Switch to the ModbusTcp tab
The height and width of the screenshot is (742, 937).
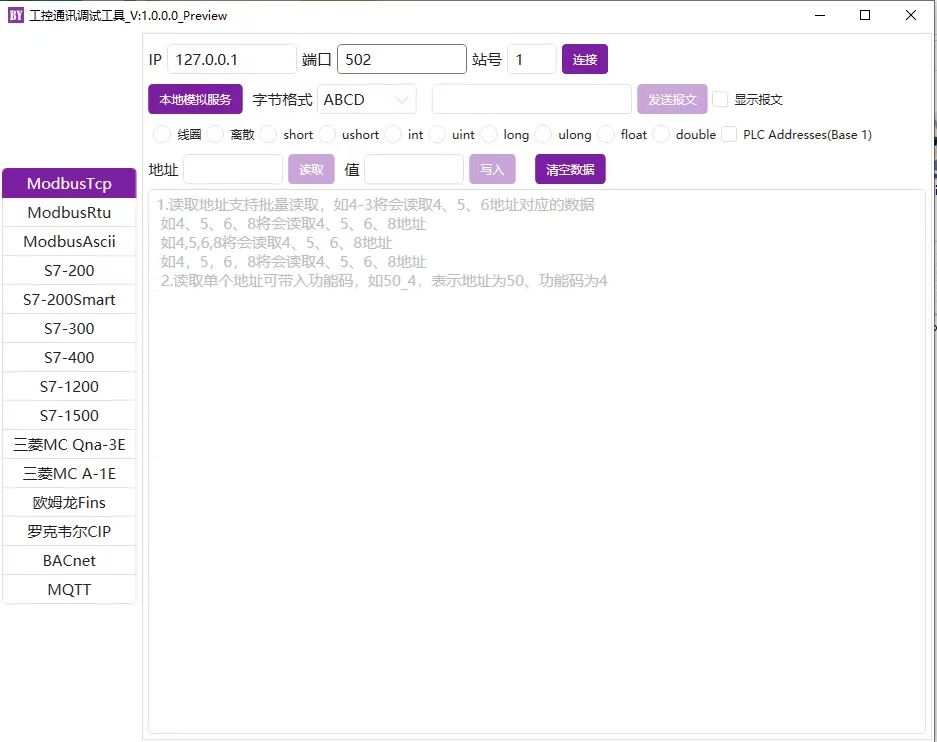tap(69, 183)
